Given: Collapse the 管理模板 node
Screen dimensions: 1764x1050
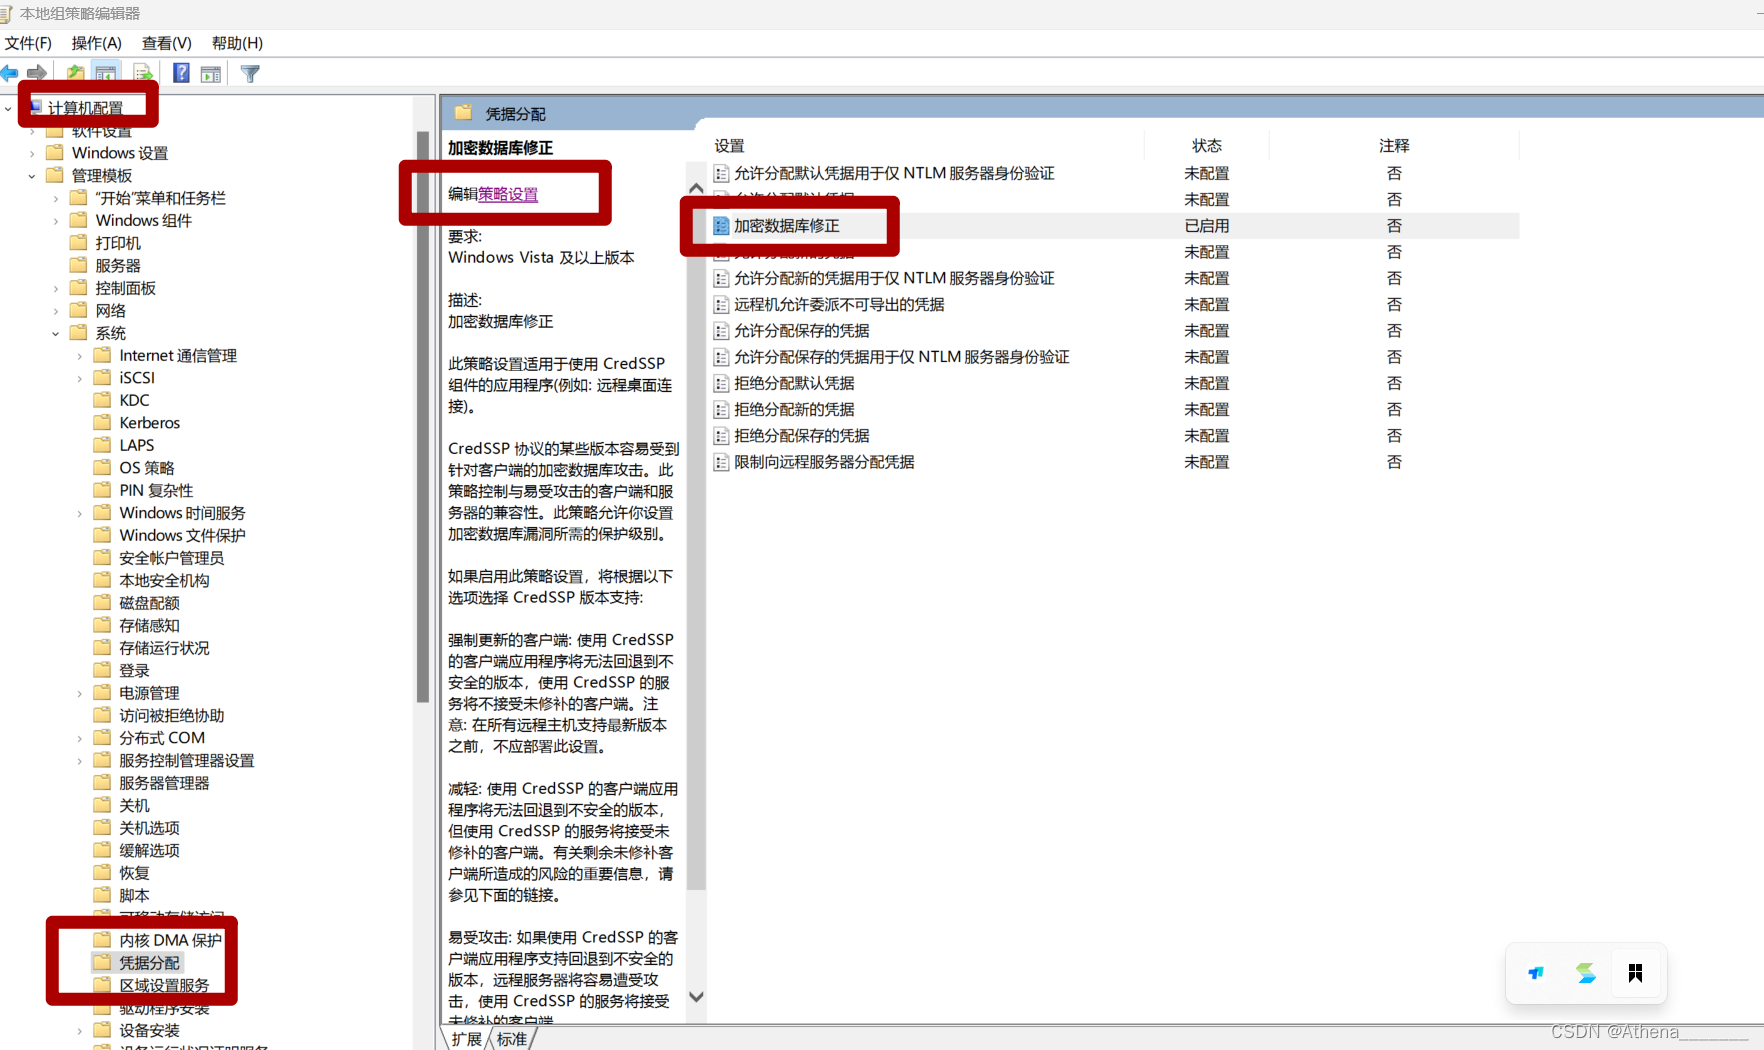Looking at the screenshot, I should click(32, 175).
